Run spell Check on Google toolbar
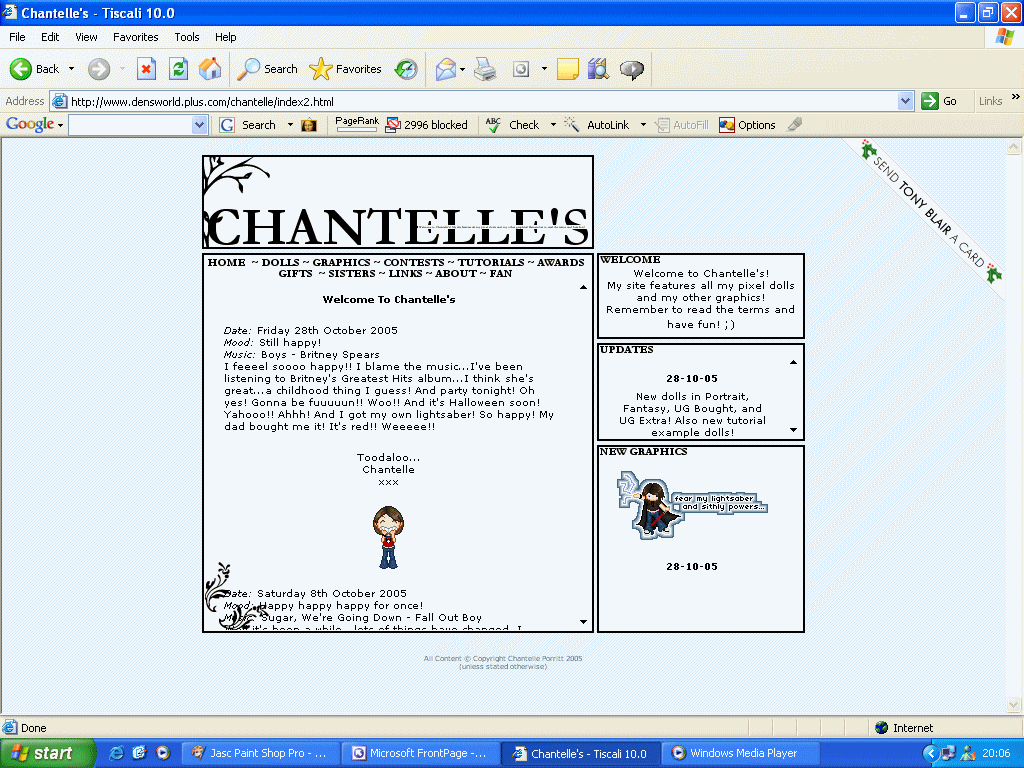Screen dimensions: 1024x768 coord(513,125)
